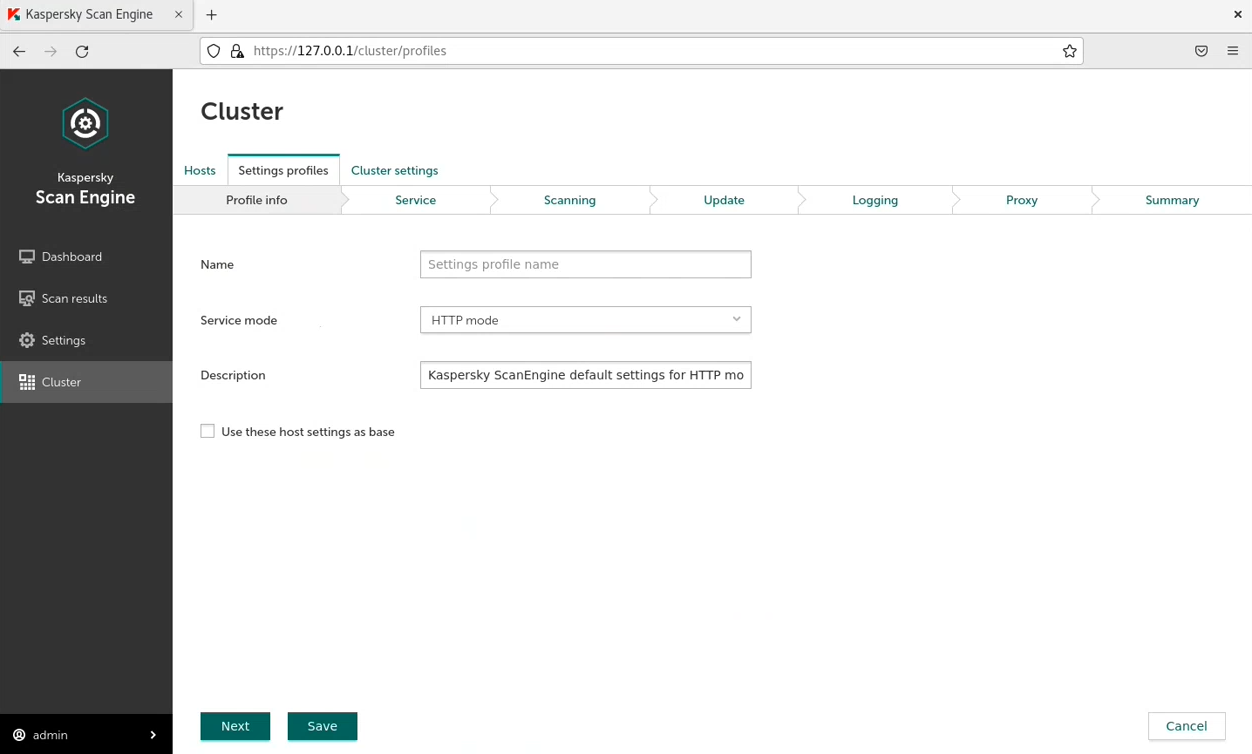Go back with browser back arrow
Image resolution: width=1252 pixels, height=754 pixels.
(19, 51)
